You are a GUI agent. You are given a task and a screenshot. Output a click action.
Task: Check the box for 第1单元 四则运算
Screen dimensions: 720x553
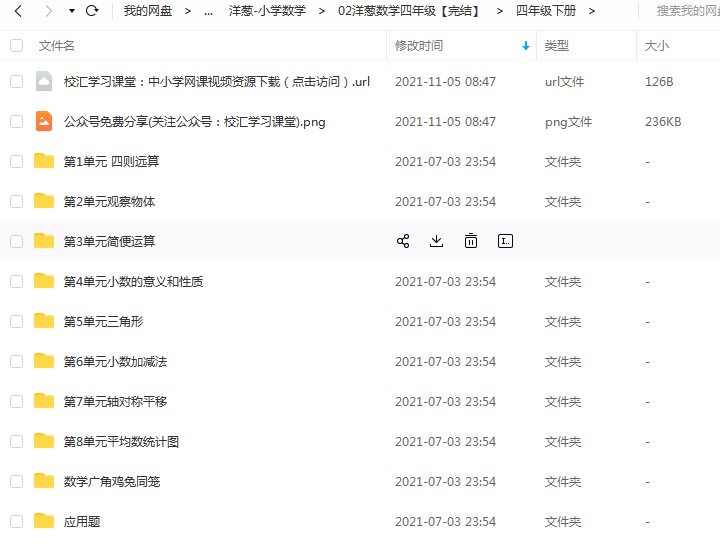[17, 161]
